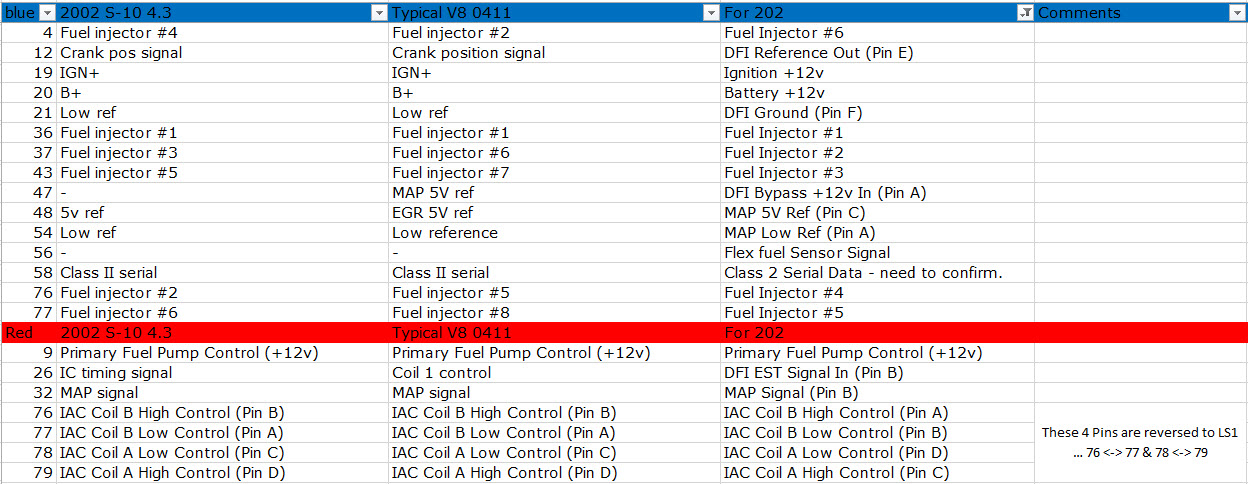The image size is (1248, 484).
Task: Select cell with pin number 58
Action: tap(28, 272)
